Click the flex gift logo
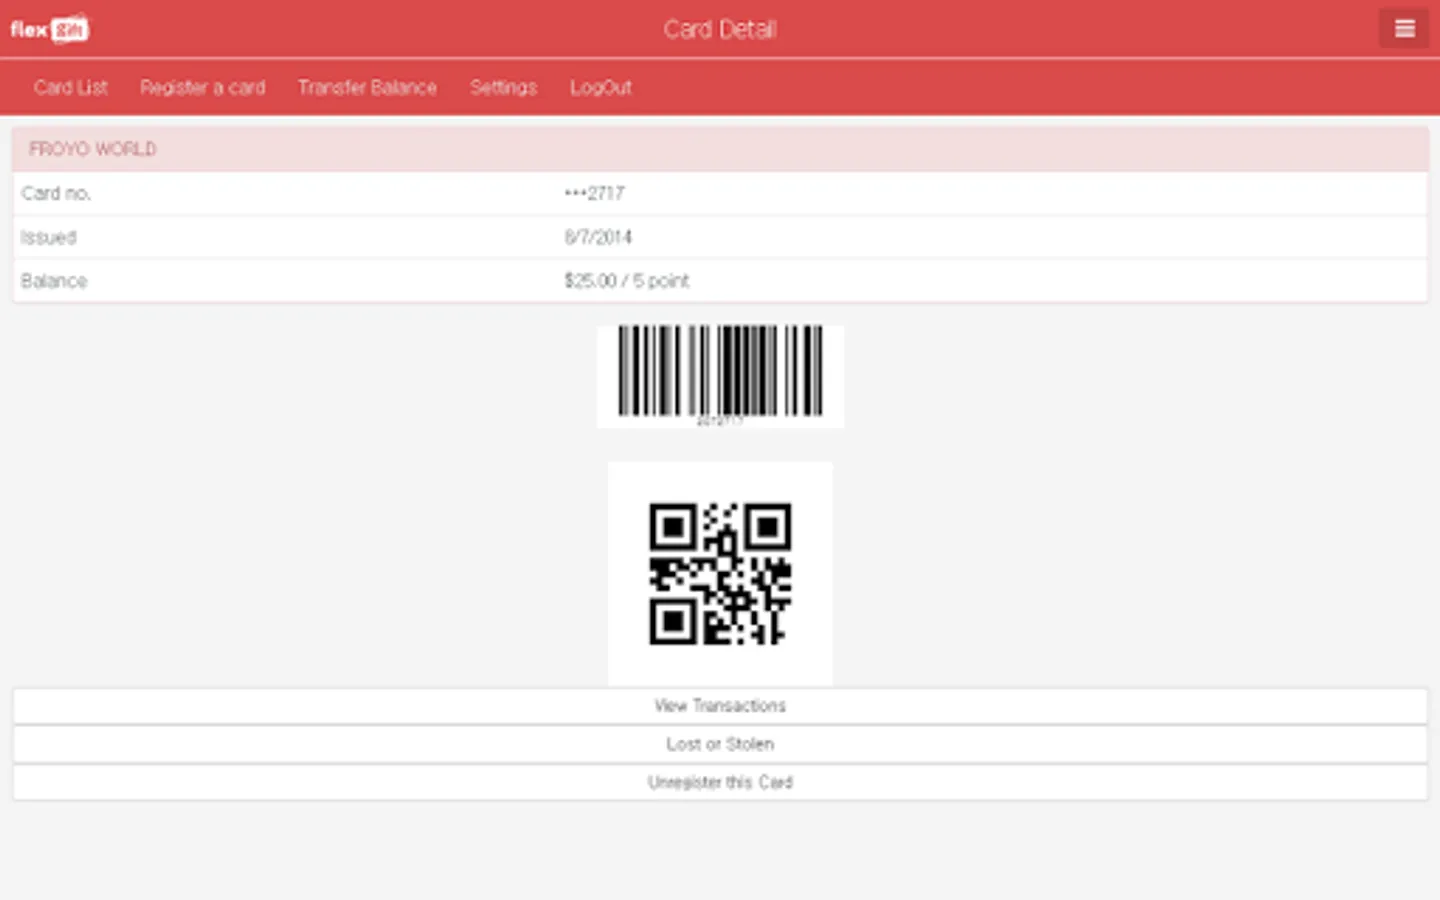Viewport: 1440px width, 900px height. (x=50, y=29)
